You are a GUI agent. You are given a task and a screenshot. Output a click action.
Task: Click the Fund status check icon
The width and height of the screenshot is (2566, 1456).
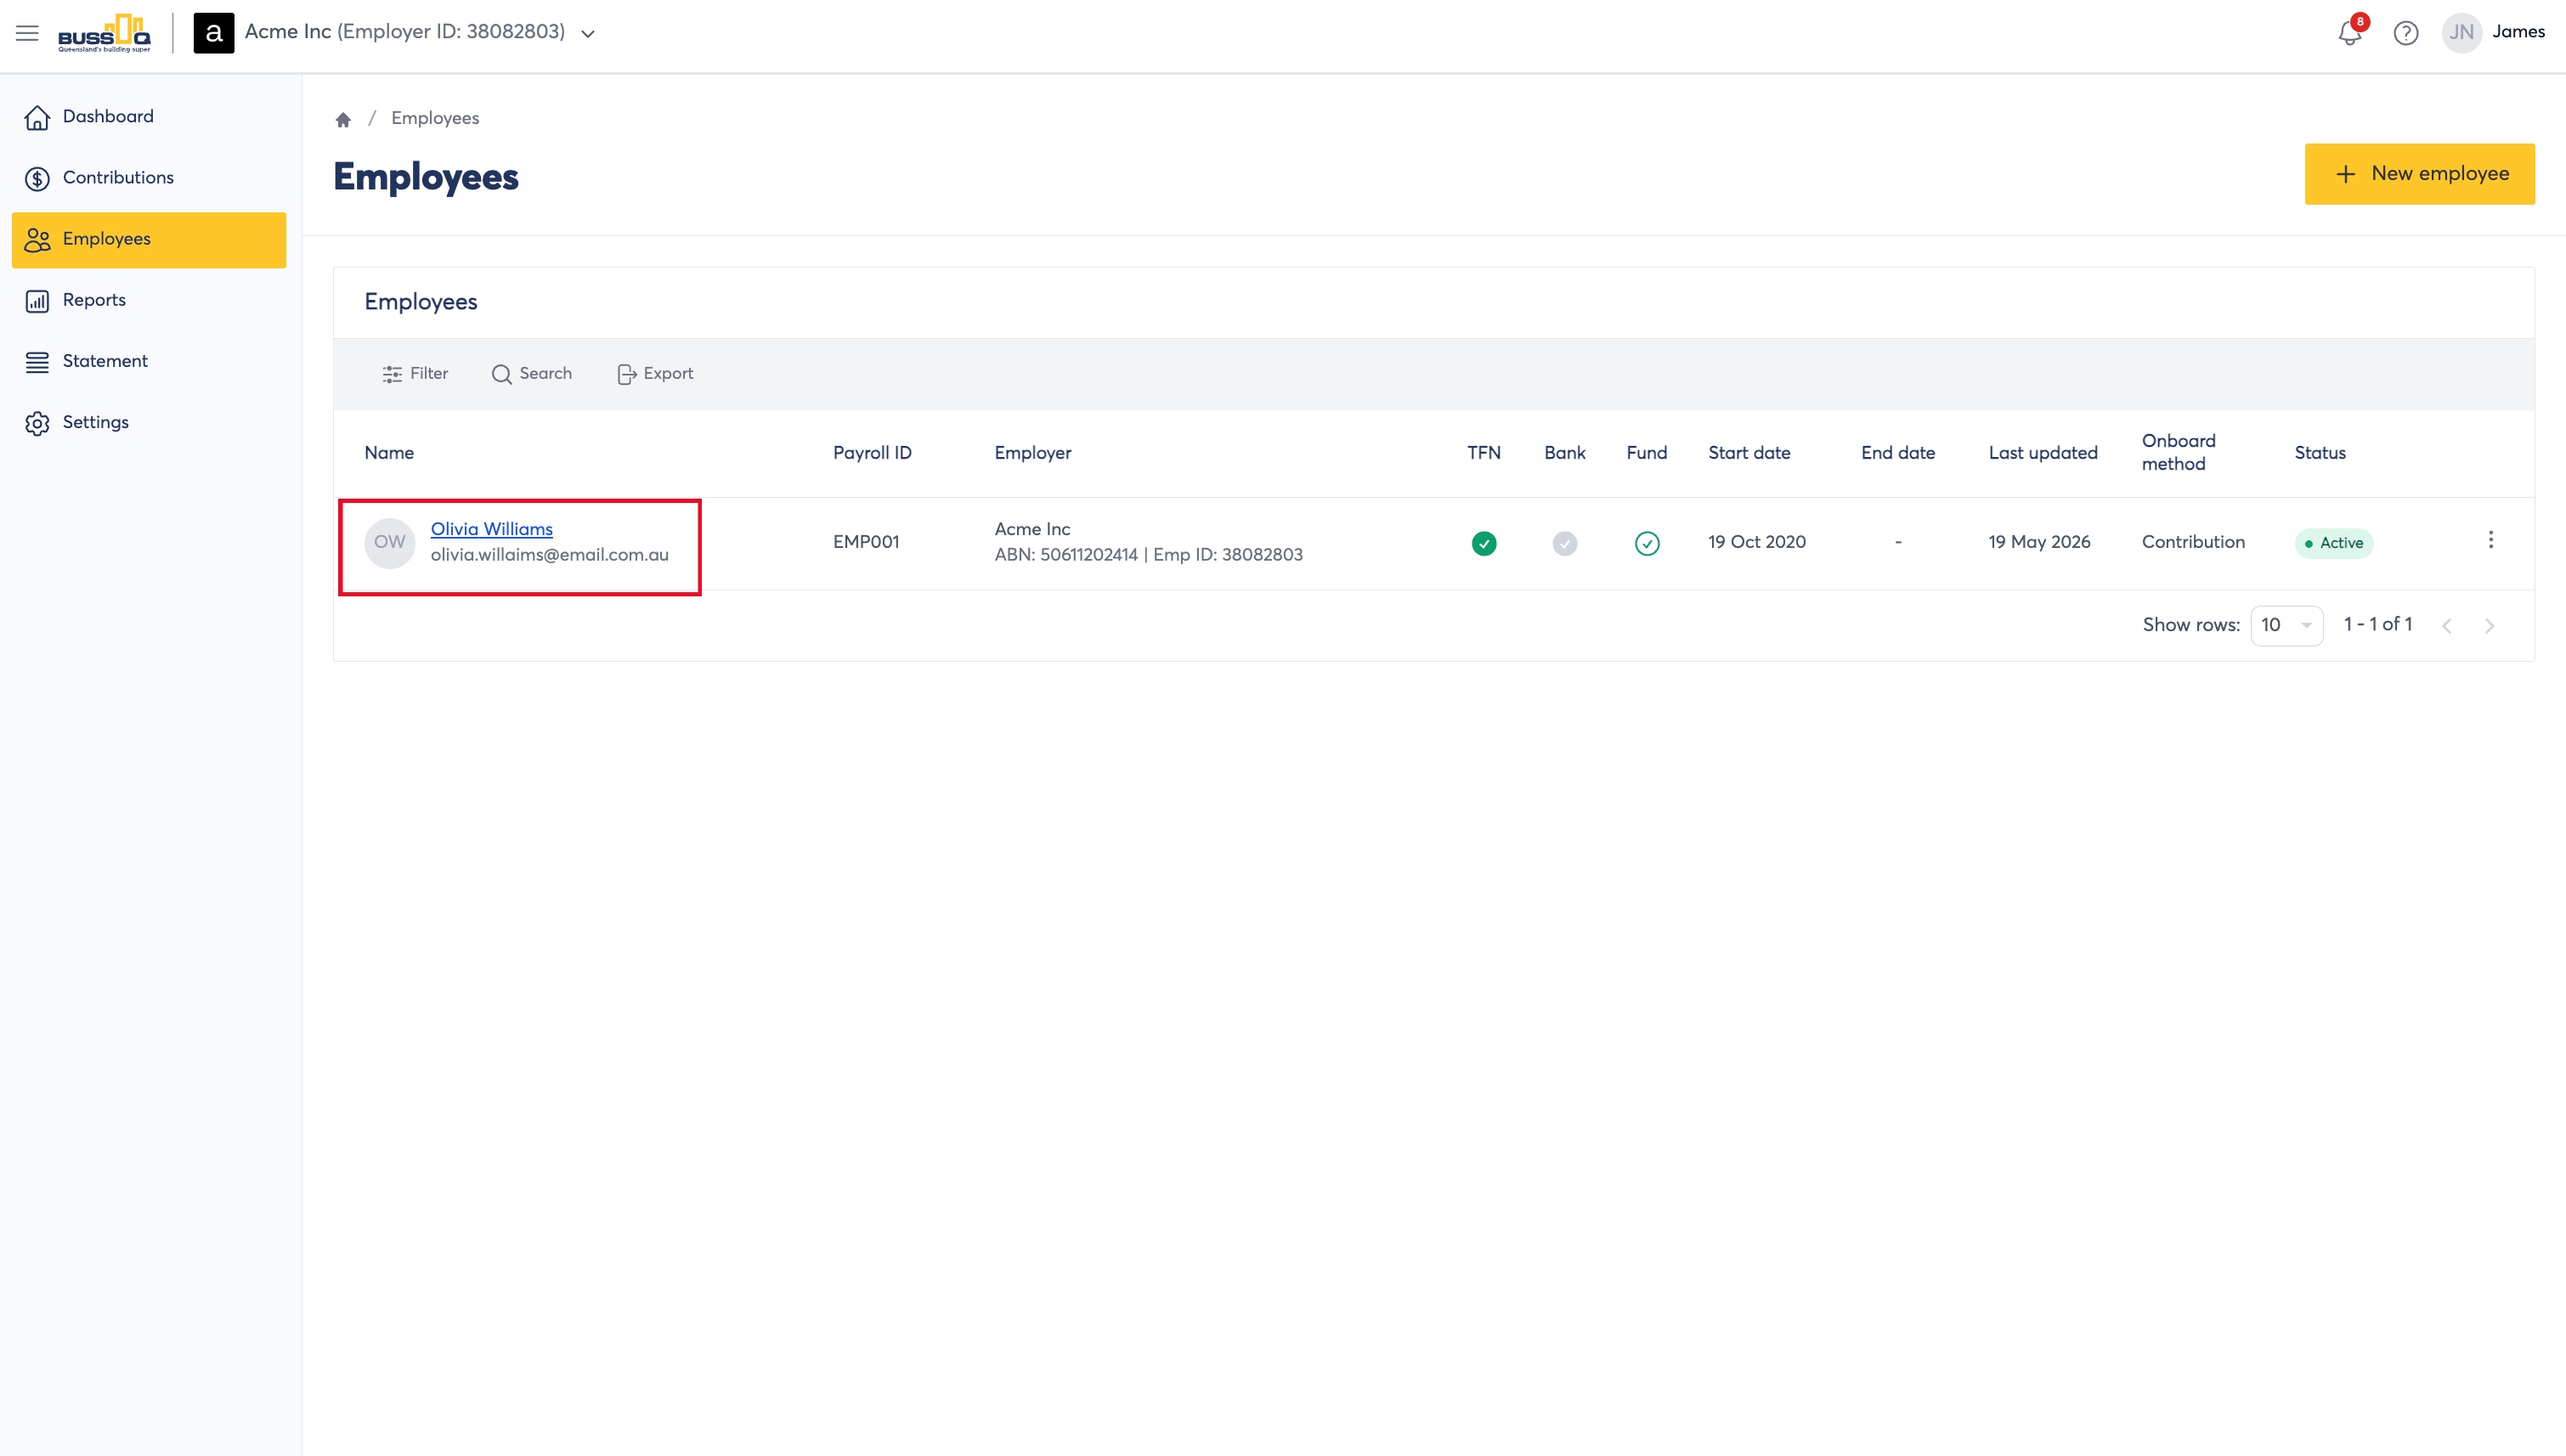1646,543
